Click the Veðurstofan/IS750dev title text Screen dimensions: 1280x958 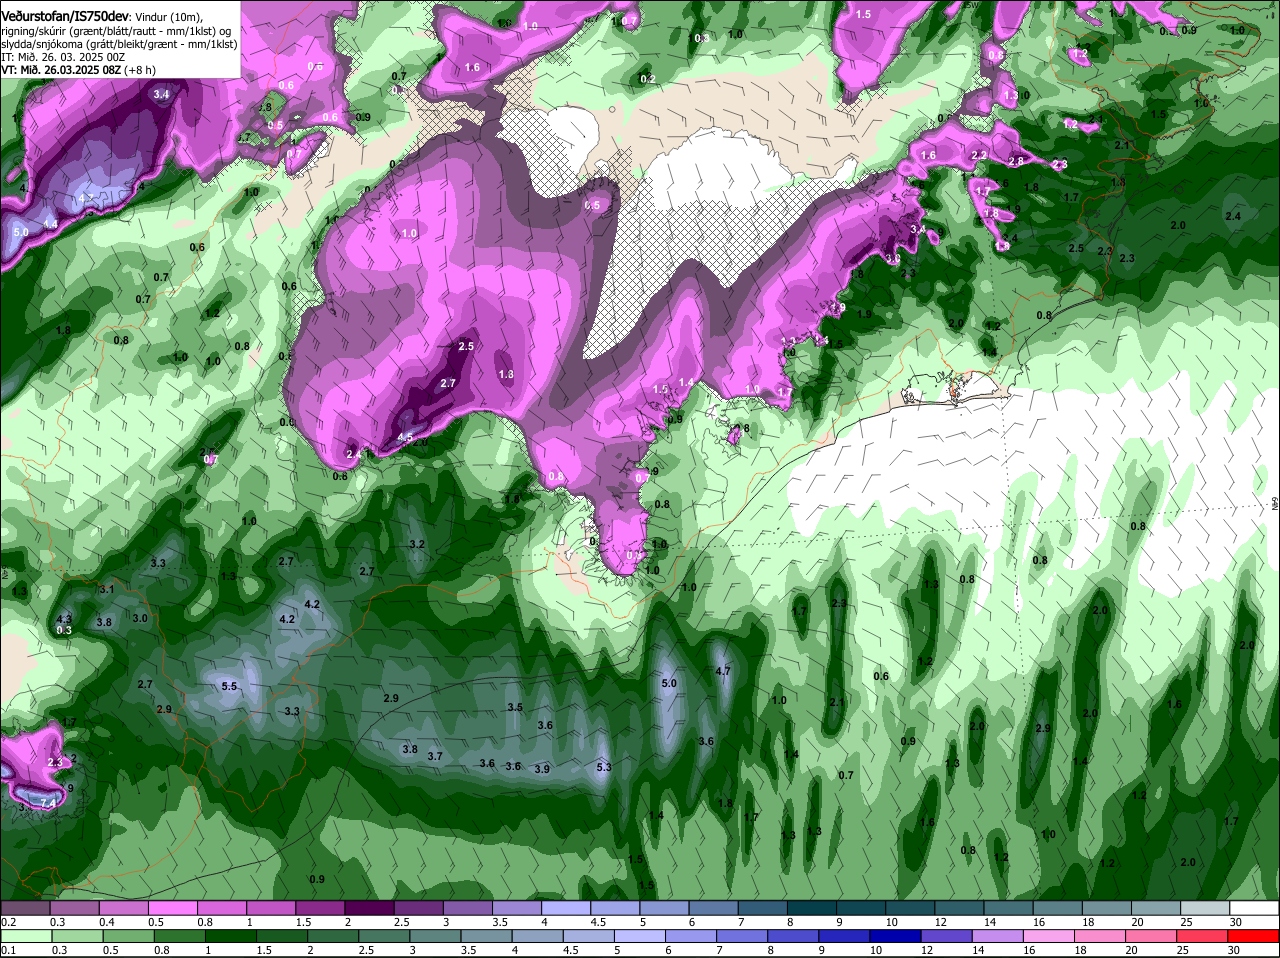click(x=65, y=17)
